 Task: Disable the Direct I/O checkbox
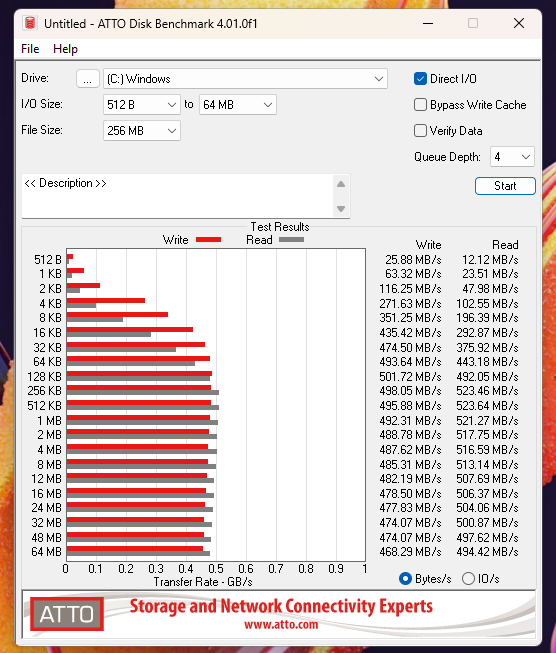tap(420, 79)
